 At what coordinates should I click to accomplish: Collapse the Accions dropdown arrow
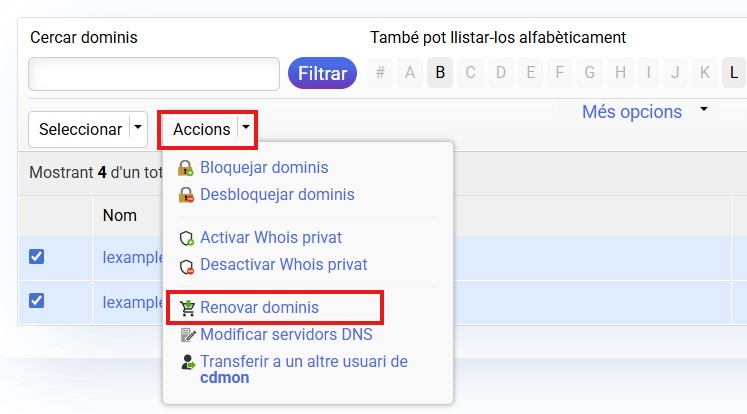[x=246, y=129]
